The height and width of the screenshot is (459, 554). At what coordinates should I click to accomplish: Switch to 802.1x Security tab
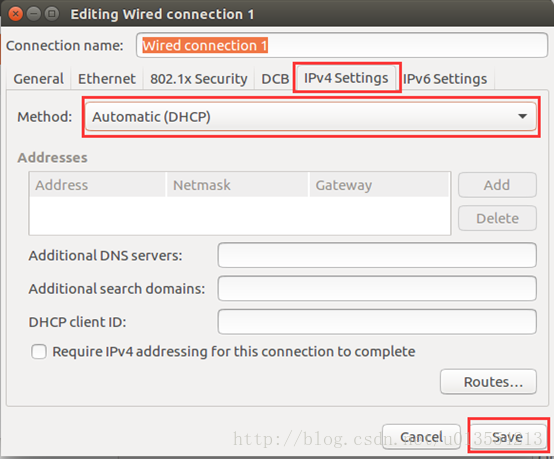(199, 78)
